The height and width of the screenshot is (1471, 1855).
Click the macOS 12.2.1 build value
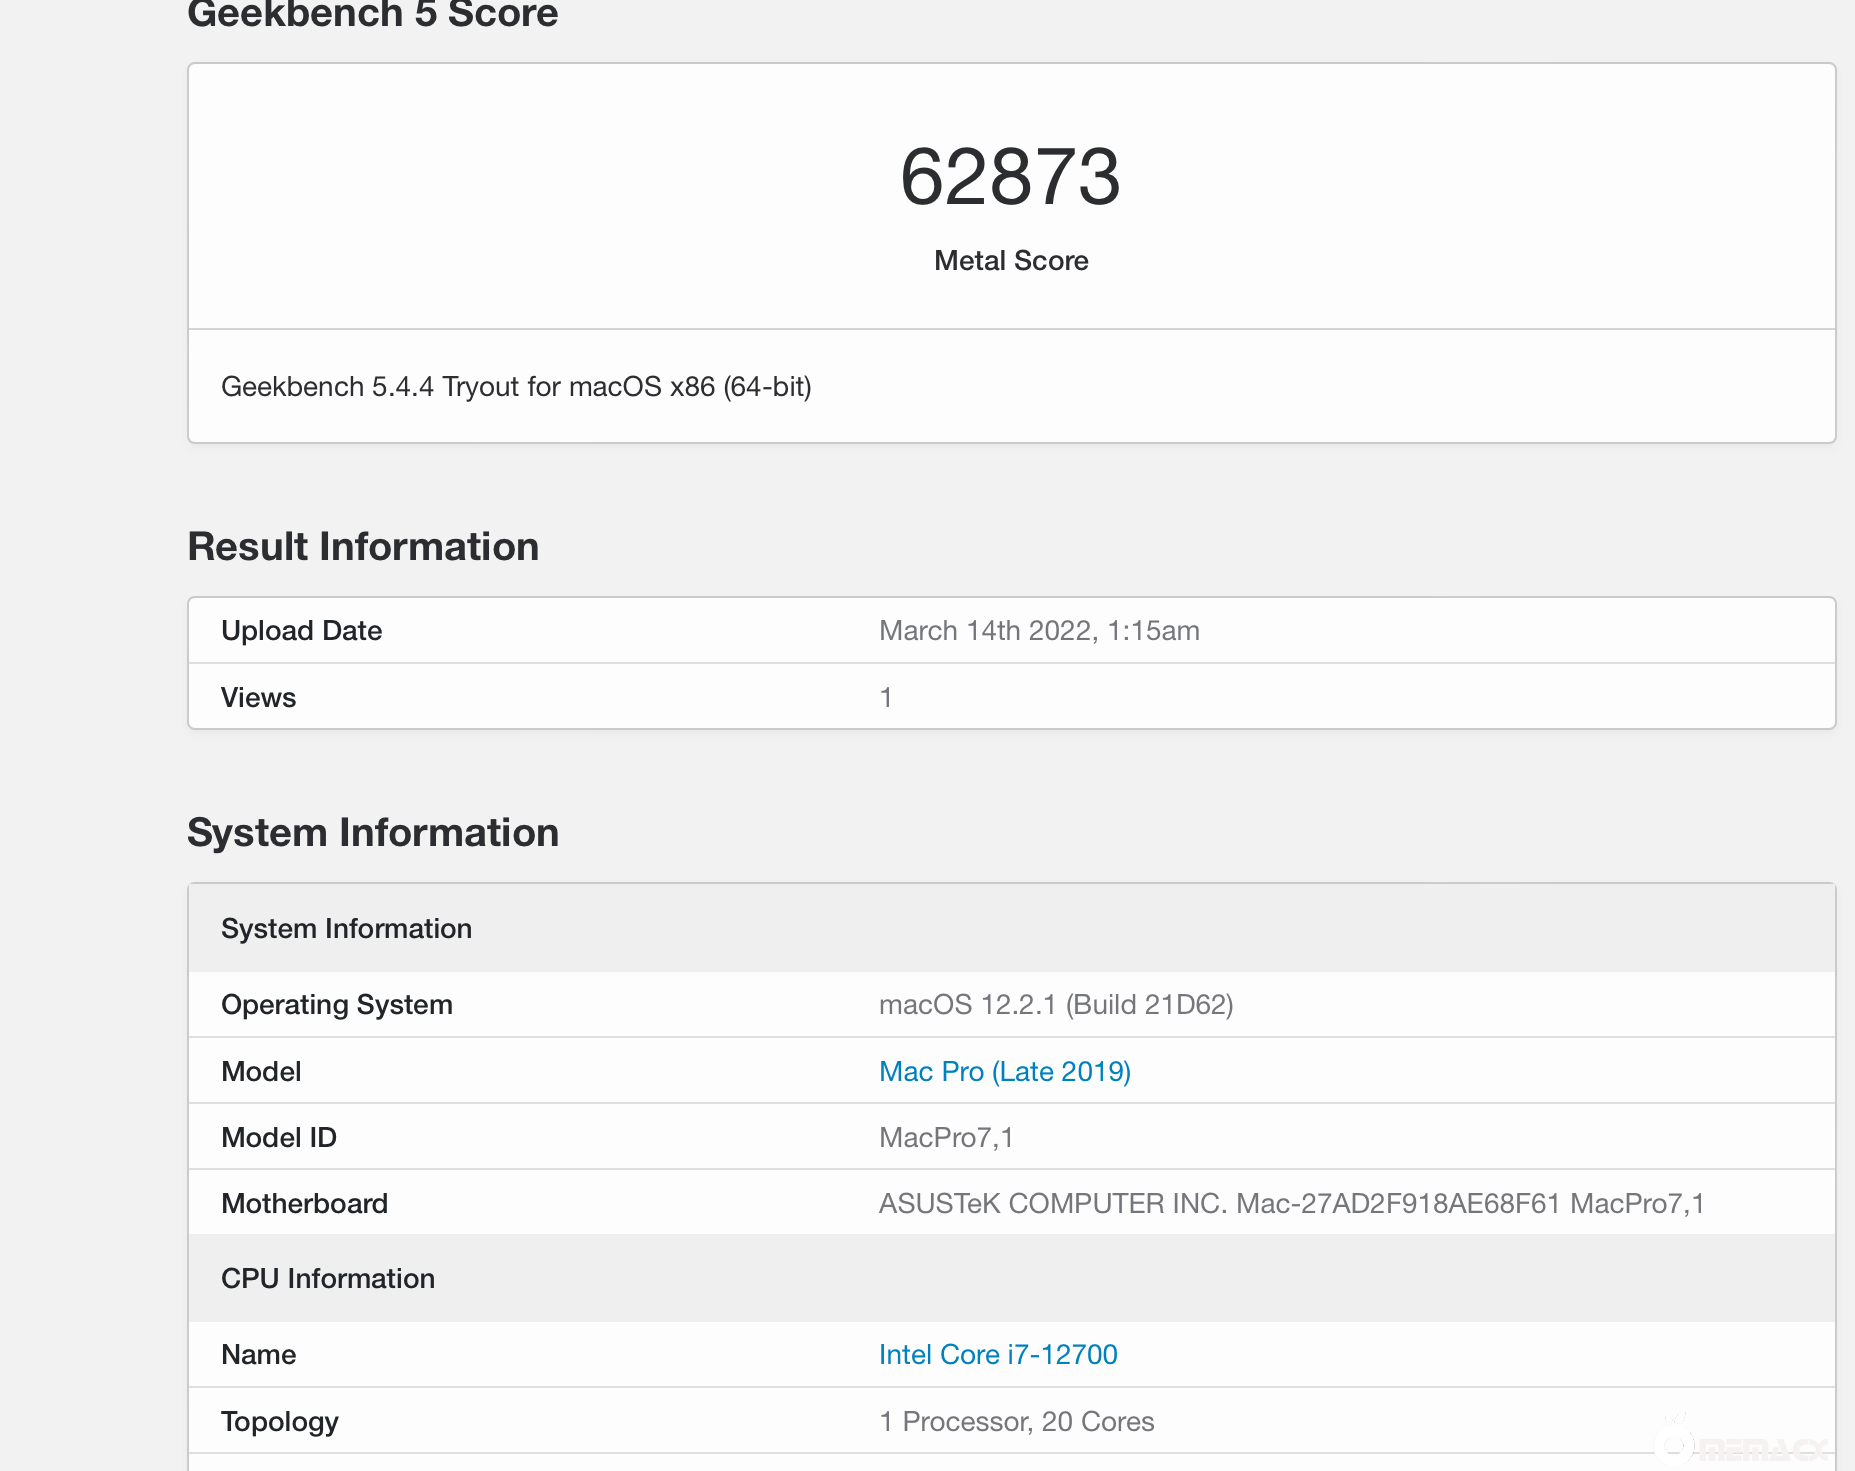(x=1055, y=1004)
